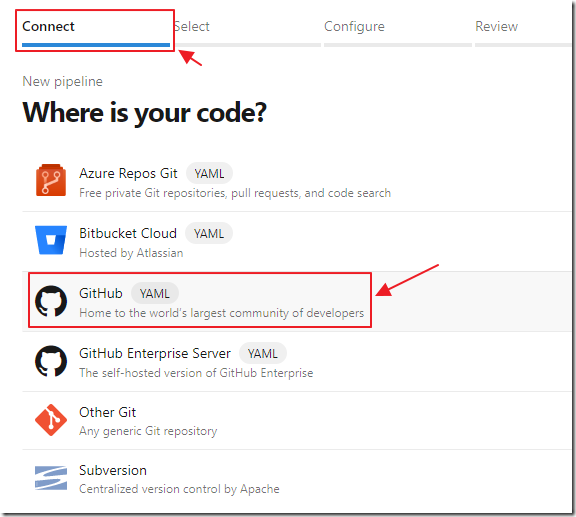Select the Other Git option
Image resolution: width=576 pixels, height=517 pixels.
point(107,412)
